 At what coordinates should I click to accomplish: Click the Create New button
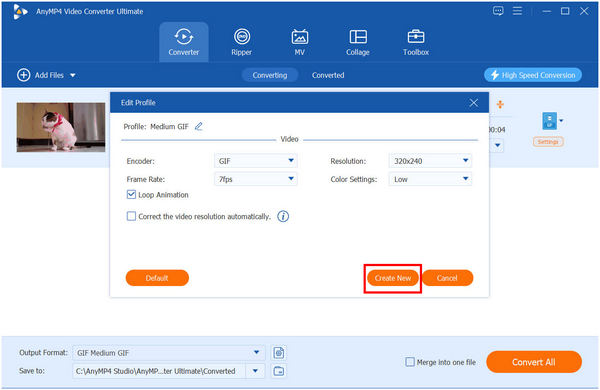(393, 278)
